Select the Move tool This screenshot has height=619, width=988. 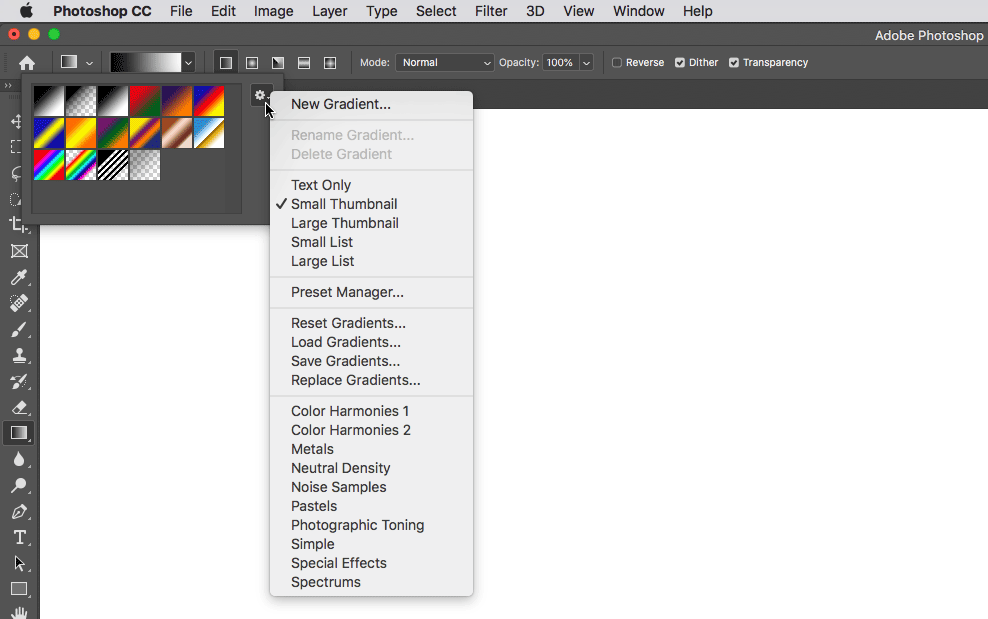[x=18, y=122]
